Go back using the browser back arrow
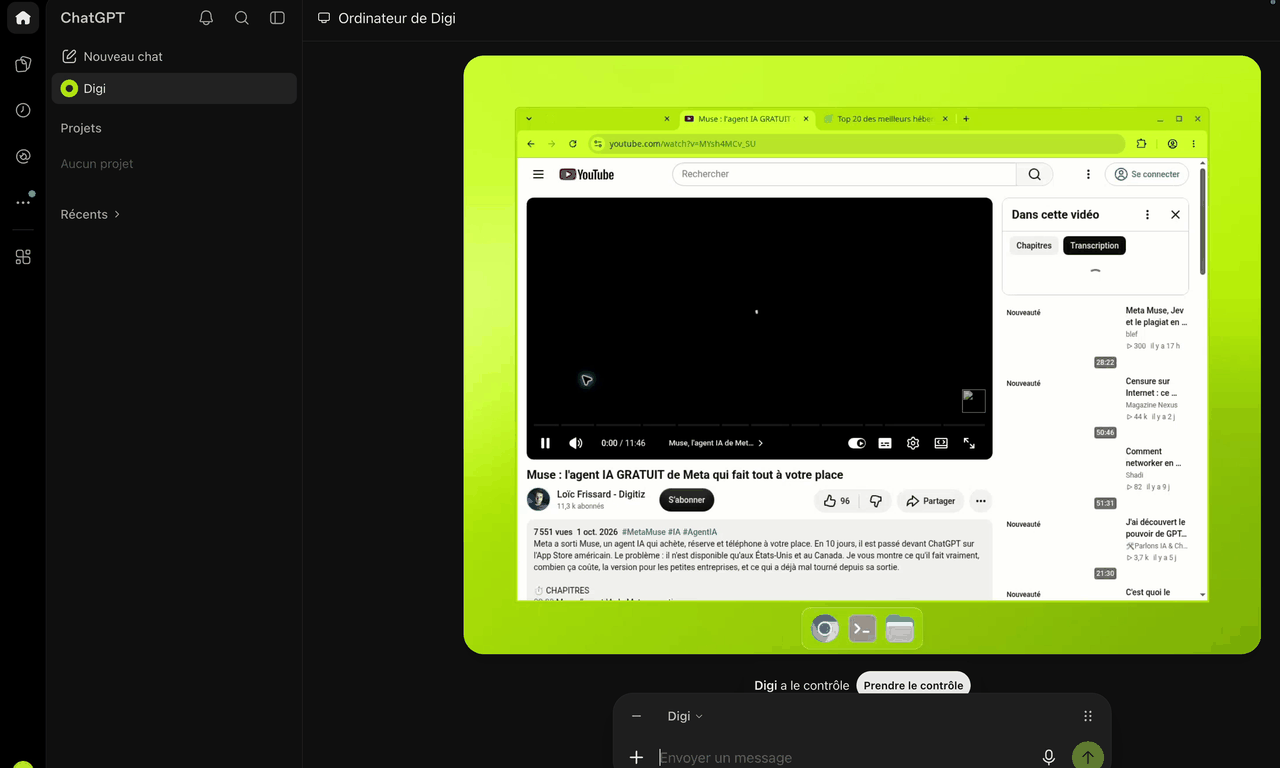The height and width of the screenshot is (768, 1280). 531,144
